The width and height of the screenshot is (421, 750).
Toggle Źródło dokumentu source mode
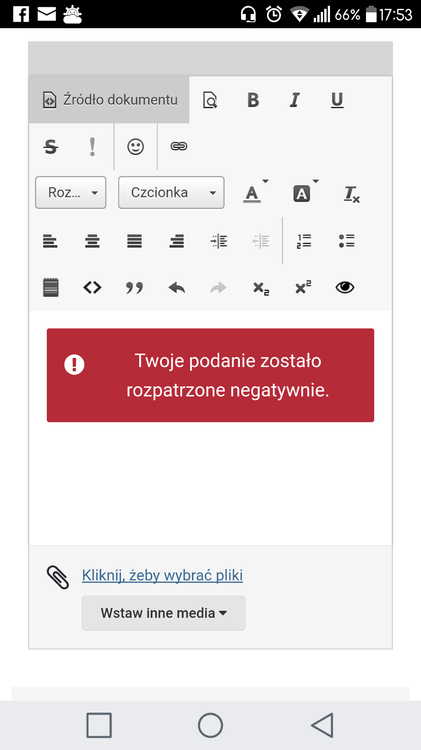109,100
